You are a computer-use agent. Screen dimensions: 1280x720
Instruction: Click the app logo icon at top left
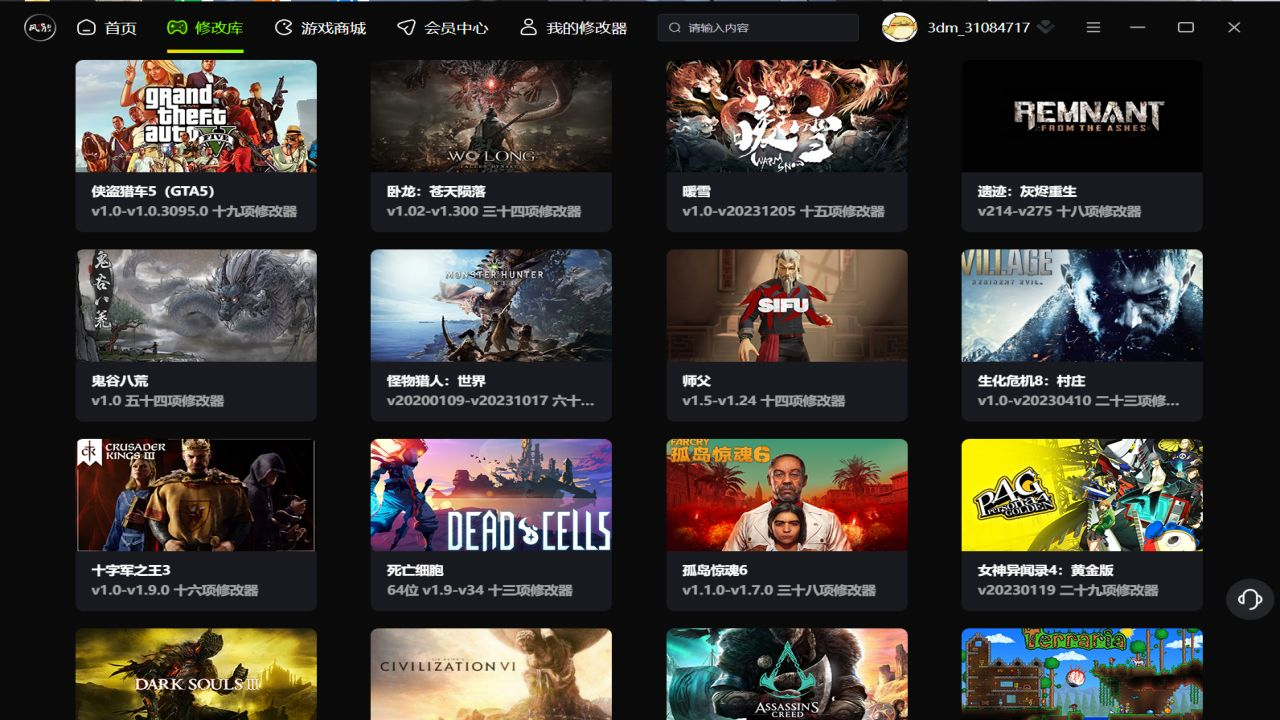click(40, 27)
